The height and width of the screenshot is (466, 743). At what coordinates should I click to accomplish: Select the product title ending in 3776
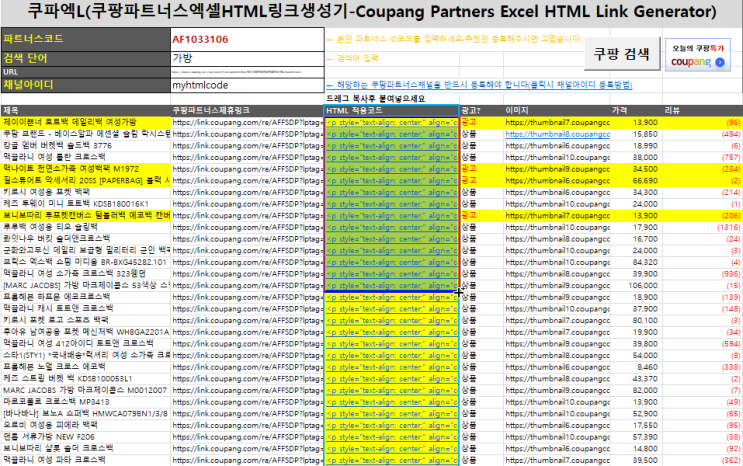pos(58,146)
